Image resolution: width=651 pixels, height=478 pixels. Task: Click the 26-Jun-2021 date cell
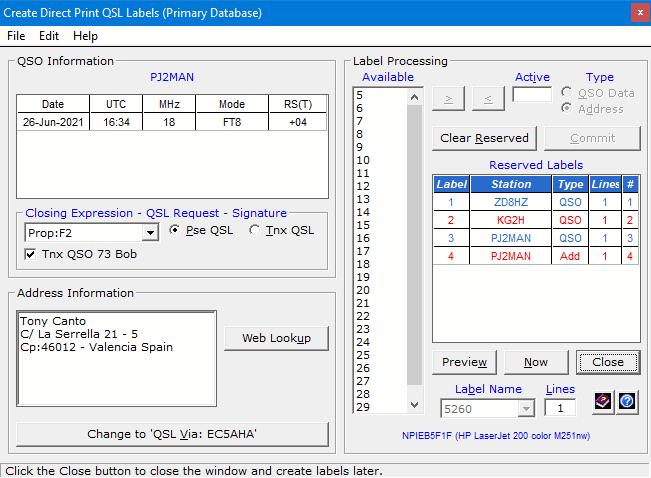[x=53, y=122]
